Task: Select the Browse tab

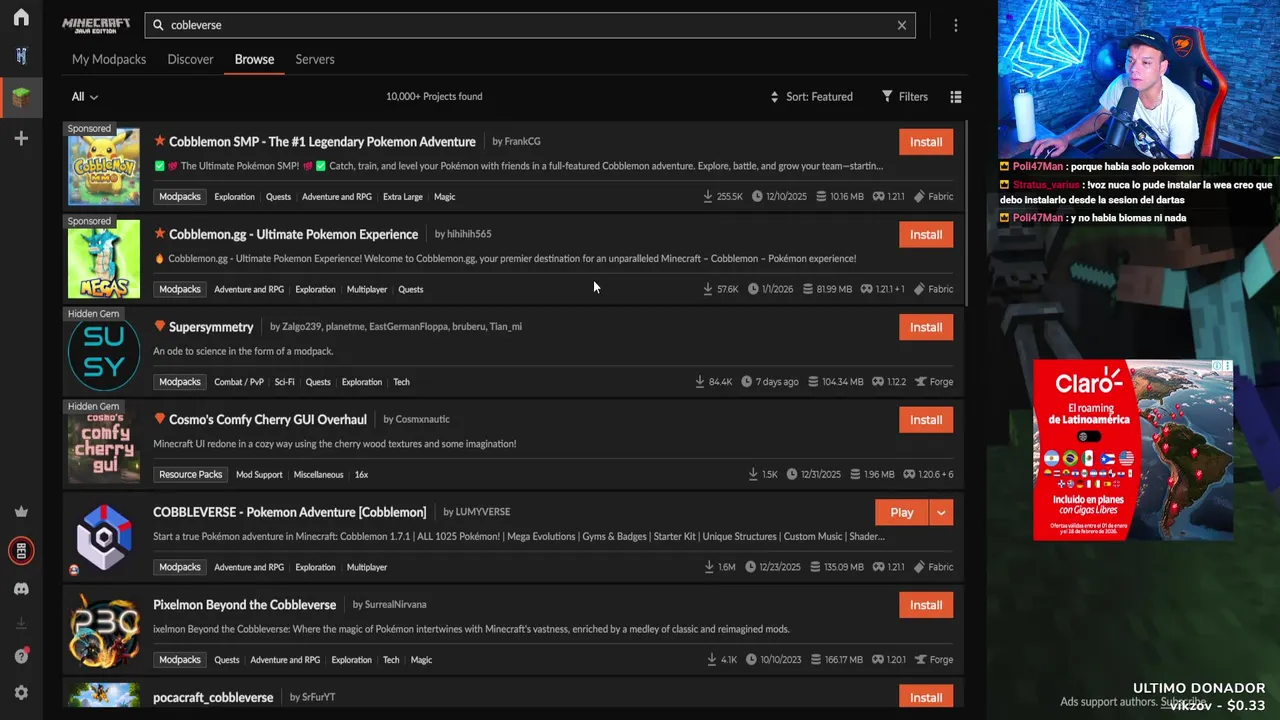Action: coord(254,59)
